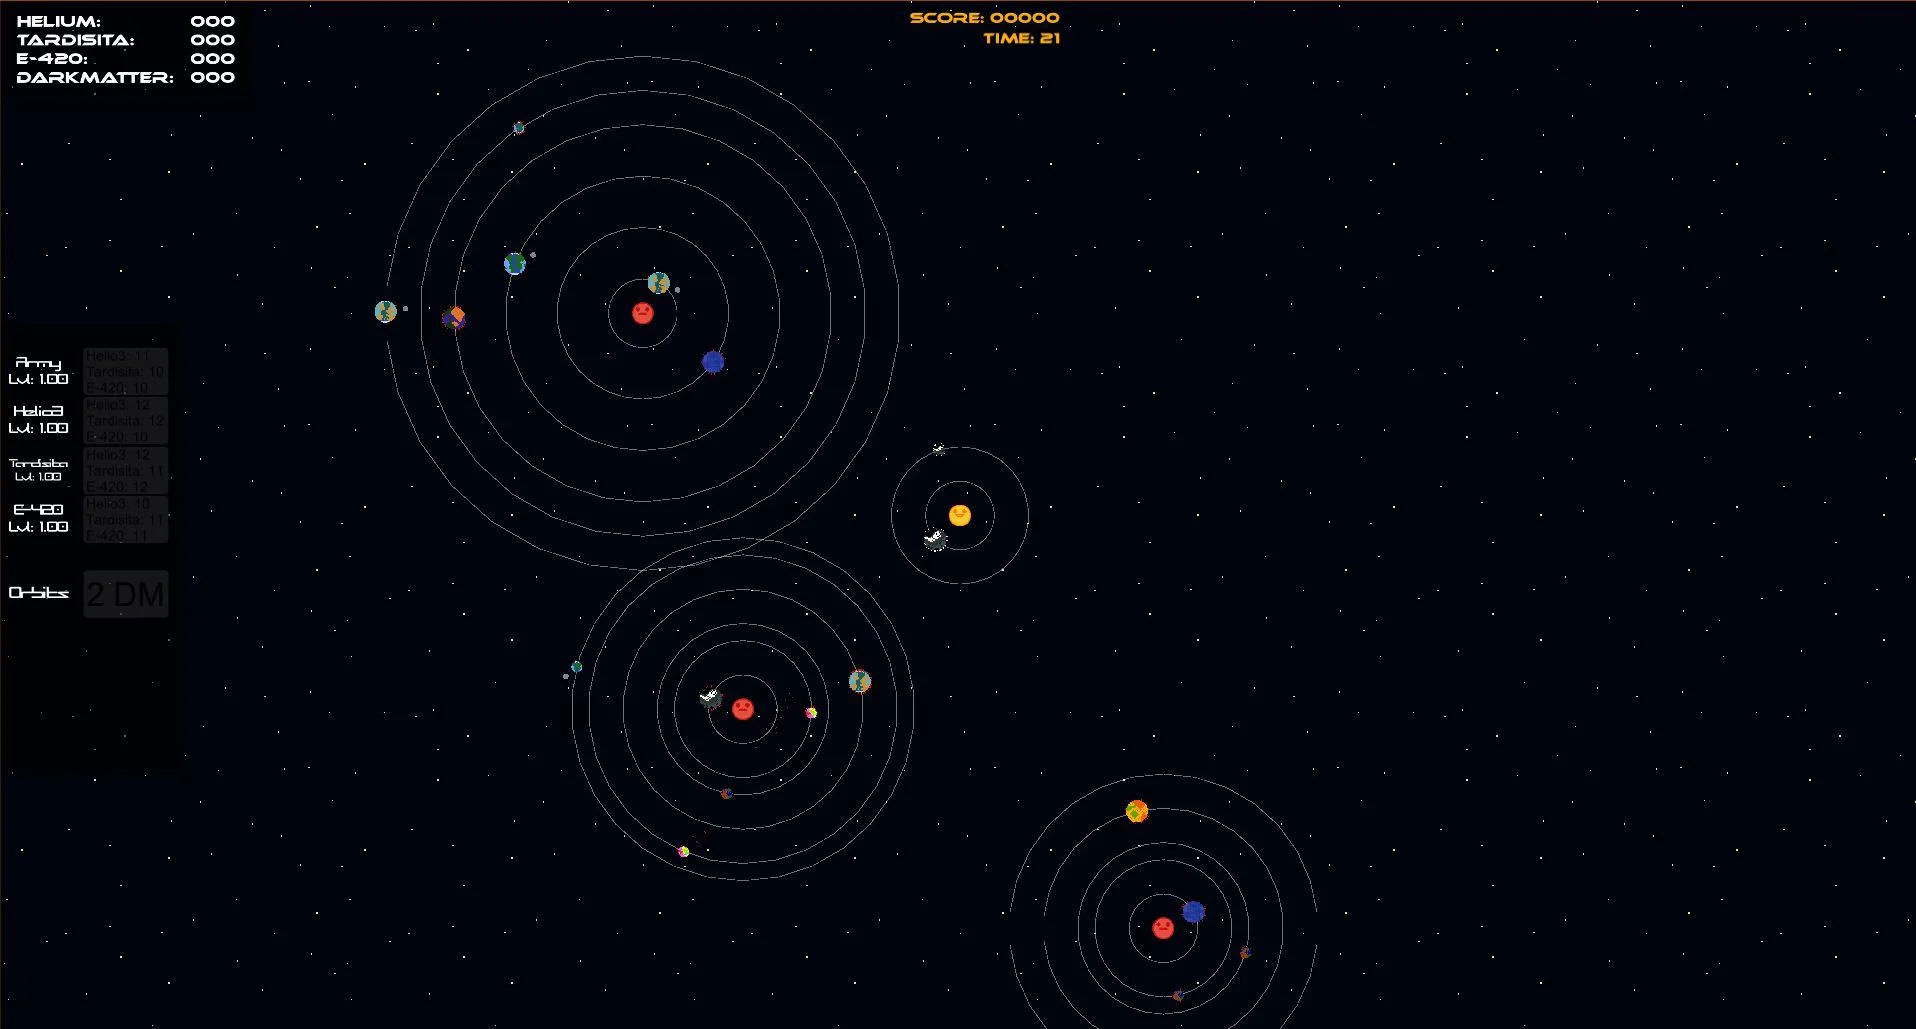Select the blue planet in the largest orbit system
This screenshot has width=1916, height=1029.
713,362
